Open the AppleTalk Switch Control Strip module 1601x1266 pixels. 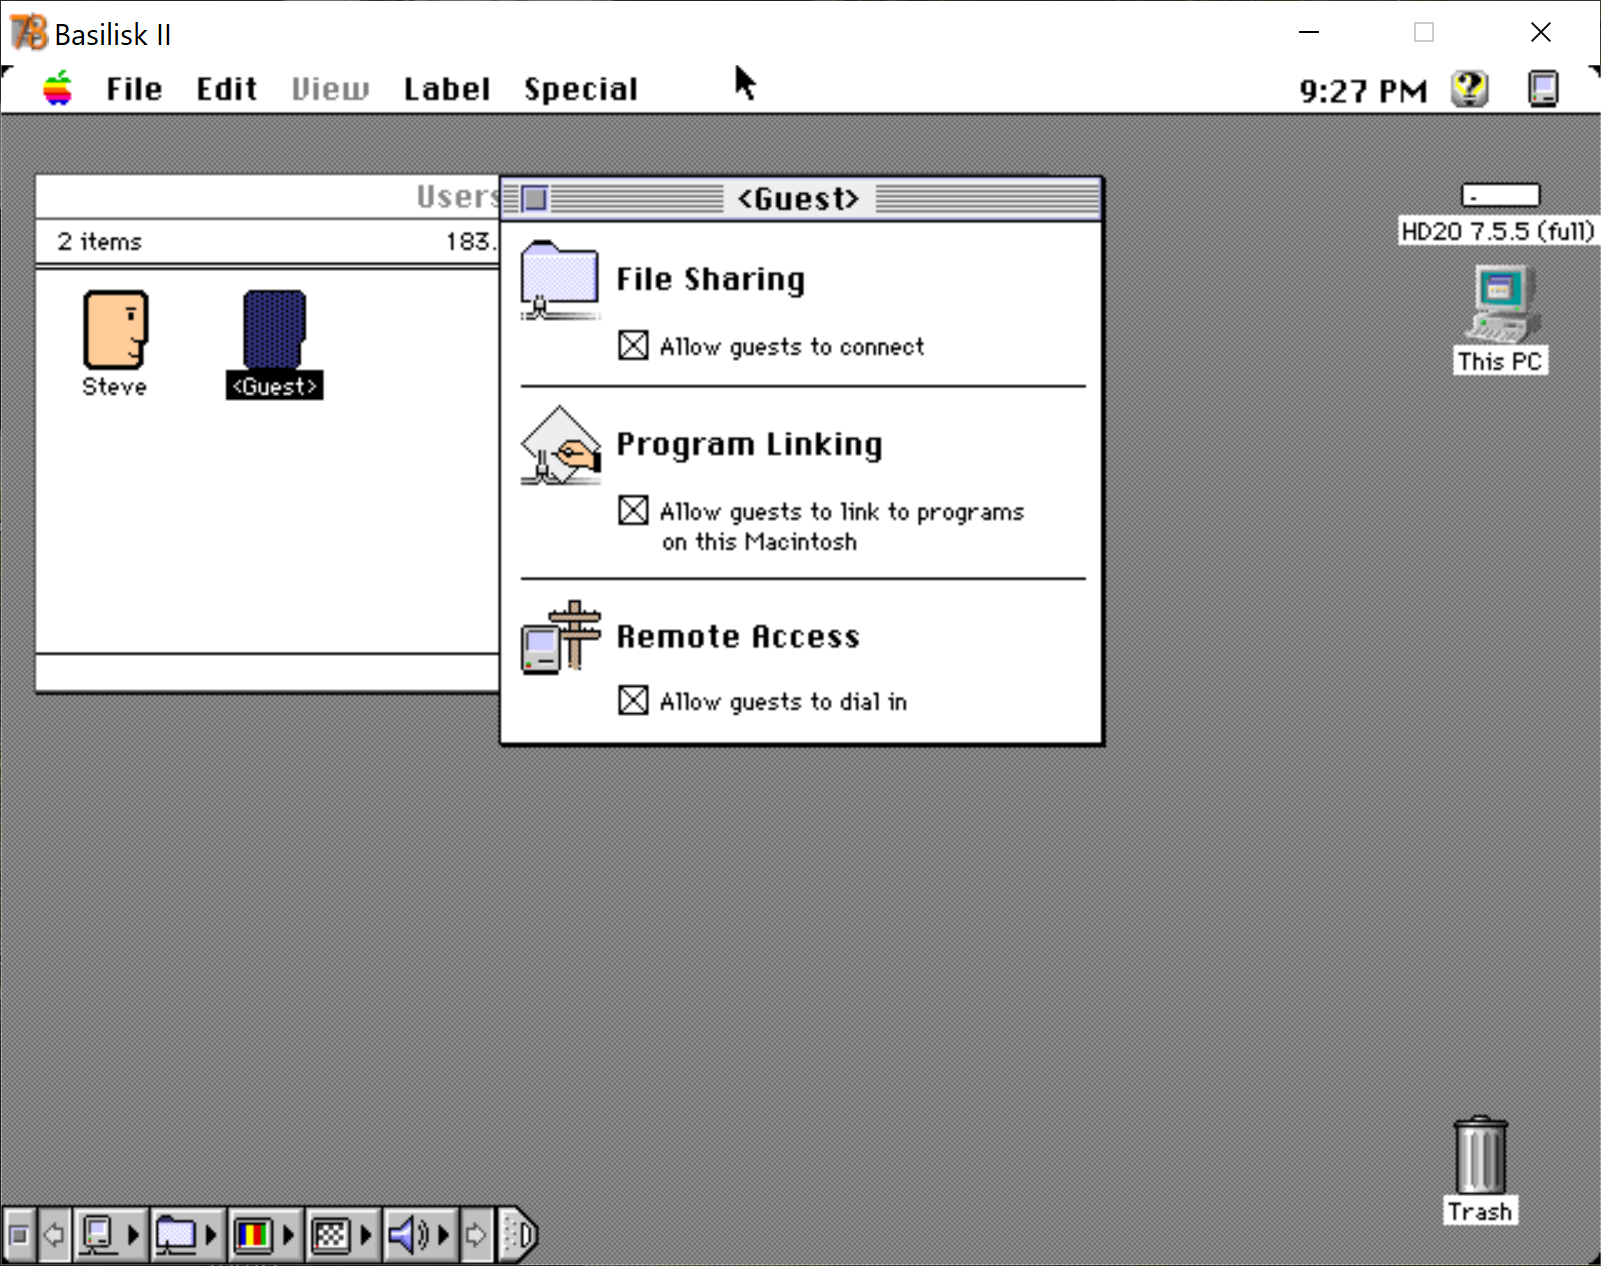pyautogui.click(x=109, y=1235)
